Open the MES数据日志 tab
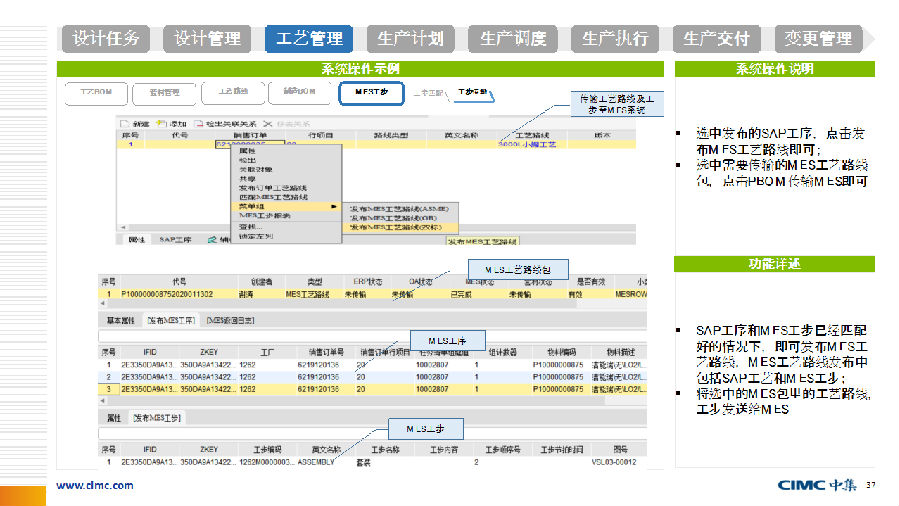This screenshot has height=506, width=899. 230,320
